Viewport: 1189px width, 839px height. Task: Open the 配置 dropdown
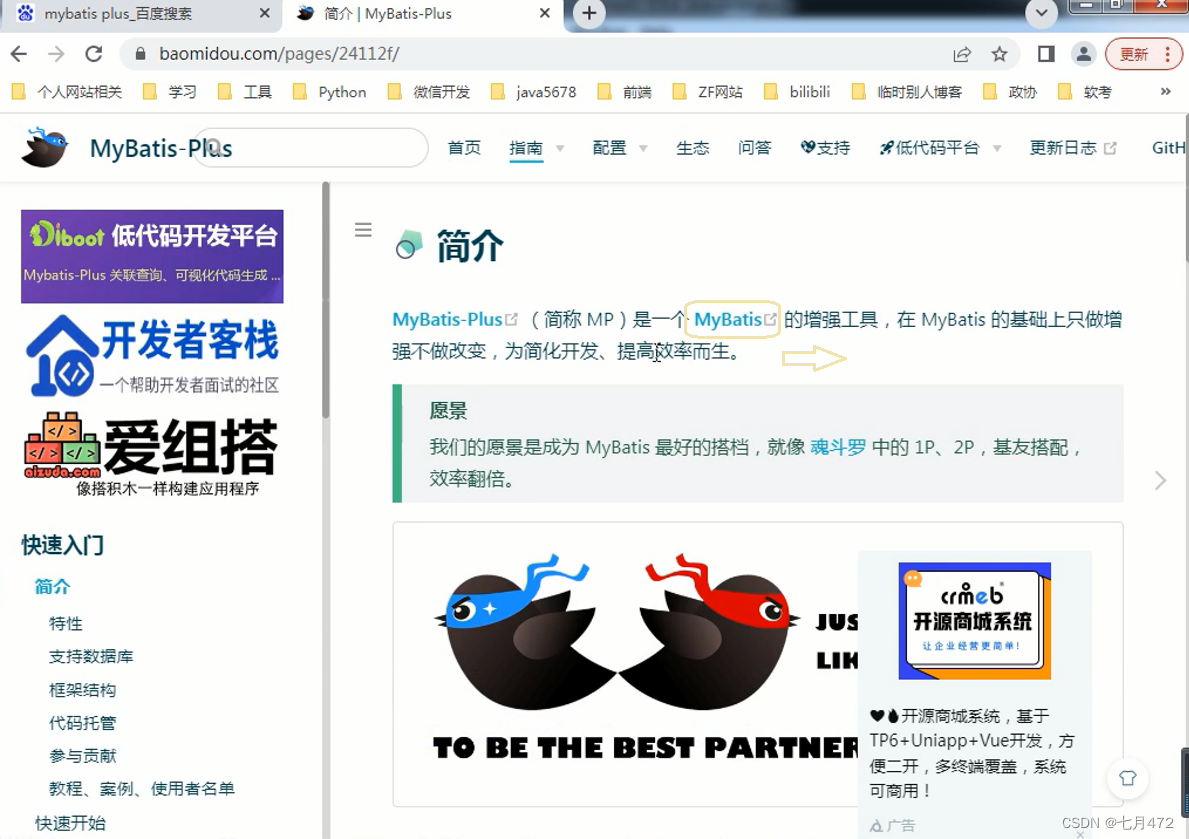point(613,147)
